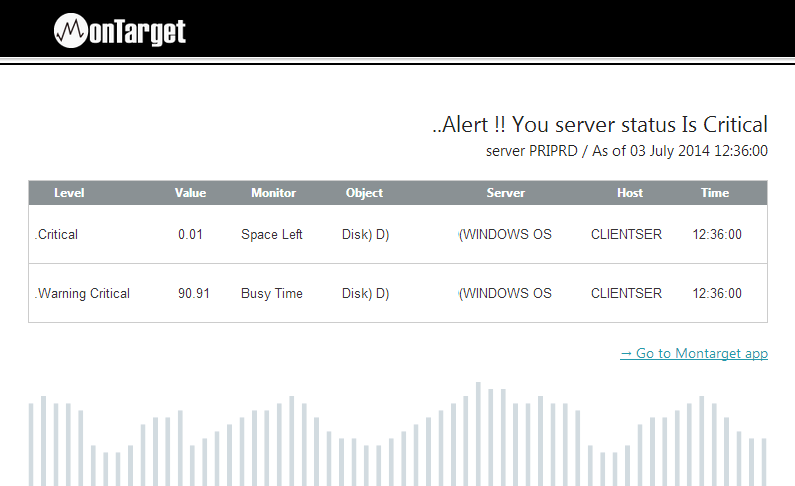Select the 0.01 value cell
This screenshot has height=486, width=795.
[190, 234]
